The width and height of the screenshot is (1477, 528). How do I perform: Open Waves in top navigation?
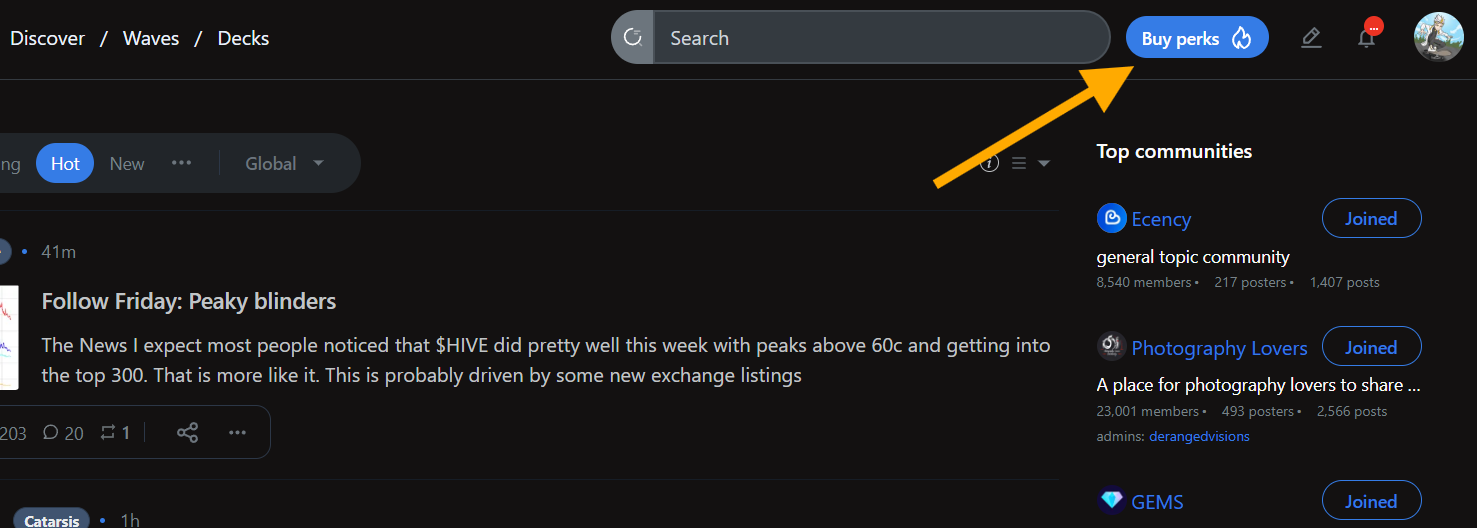click(151, 38)
